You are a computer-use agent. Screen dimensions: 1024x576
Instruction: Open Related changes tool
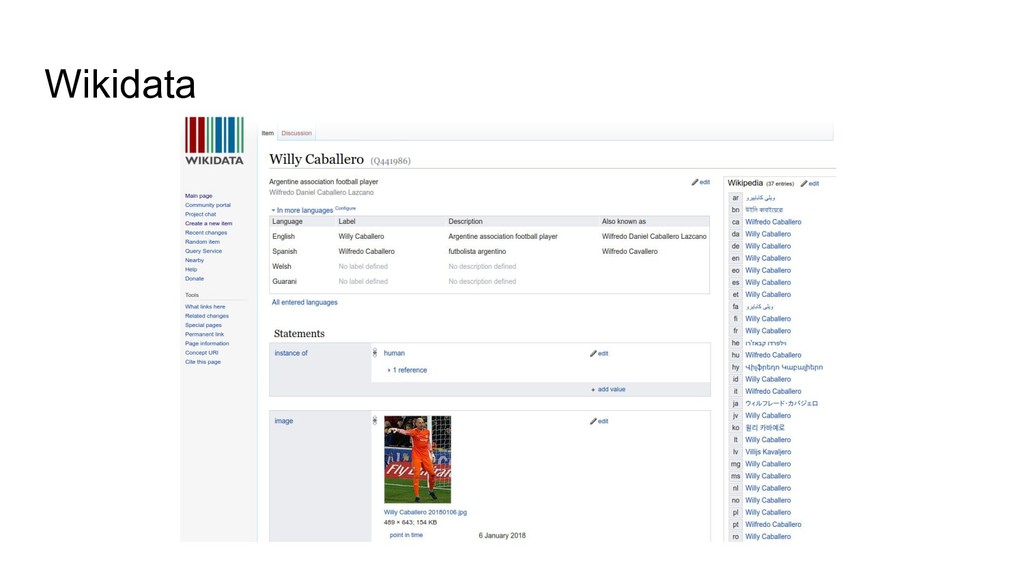(207, 315)
